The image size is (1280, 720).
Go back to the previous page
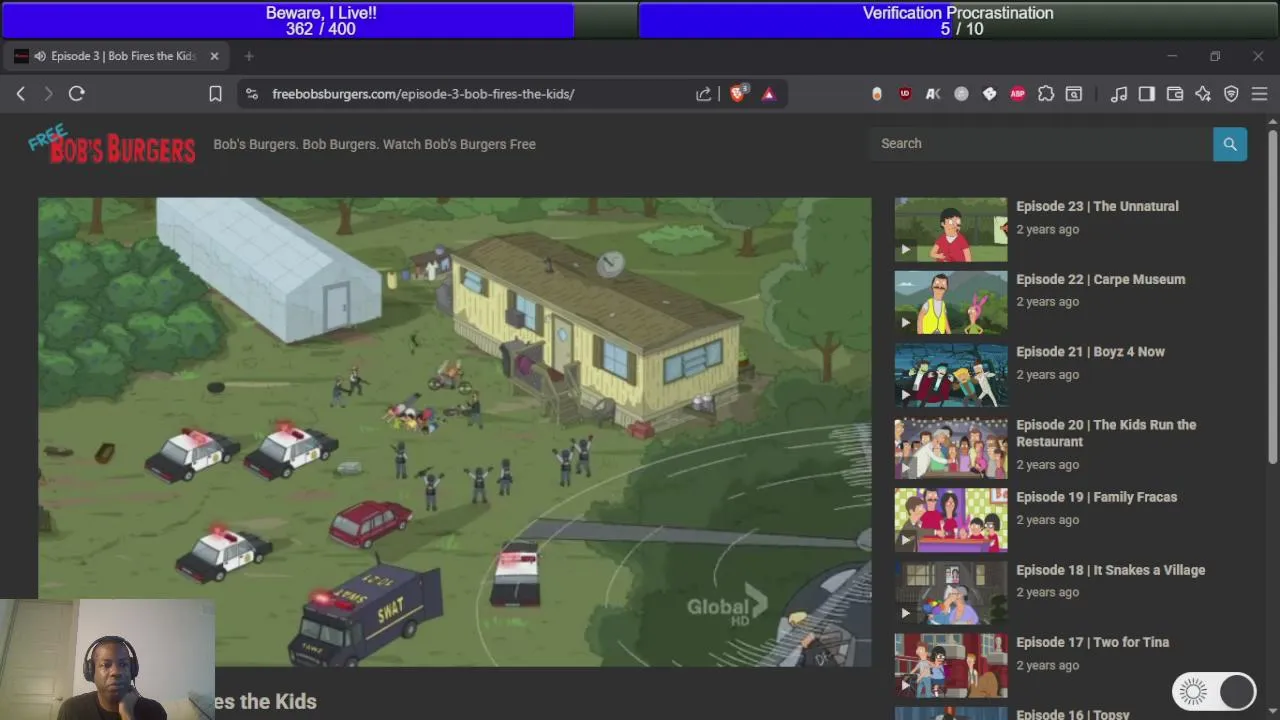[x=20, y=93]
